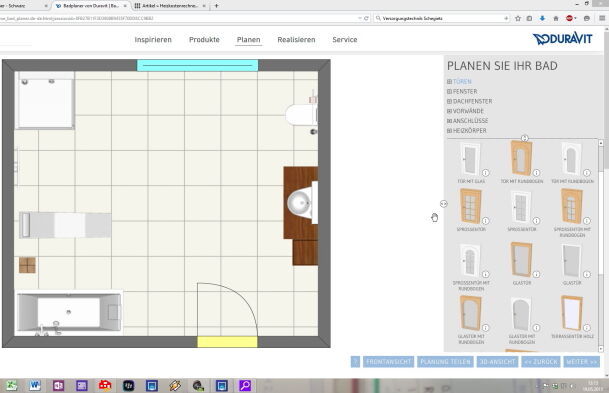Click the Weiter >> button
Viewport: 609px width, 393px height.
coord(581,362)
